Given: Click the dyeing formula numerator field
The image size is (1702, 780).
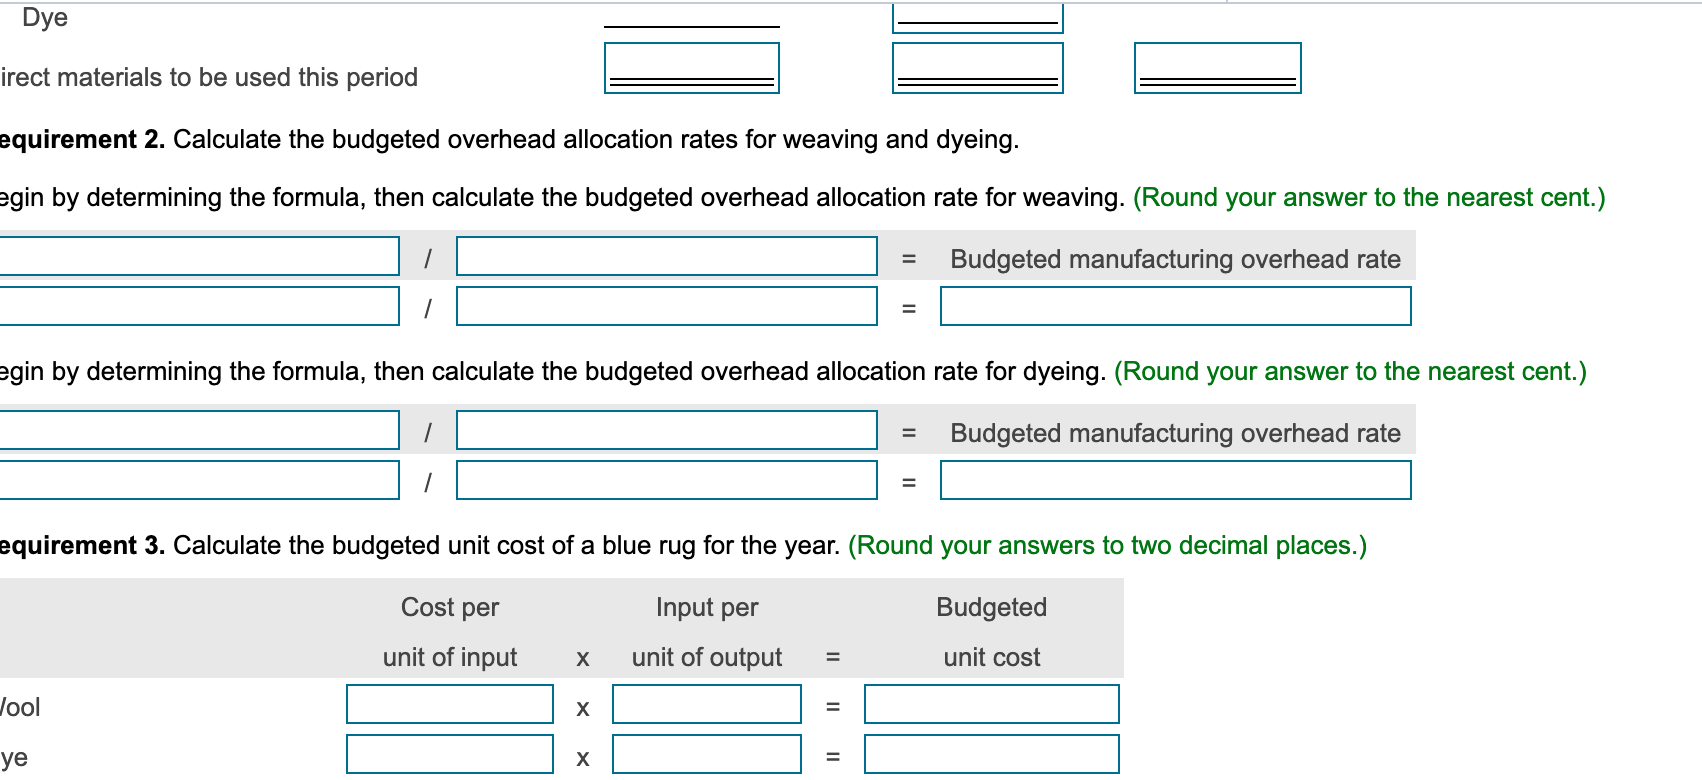Looking at the screenshot, I should tap(195, 432).
